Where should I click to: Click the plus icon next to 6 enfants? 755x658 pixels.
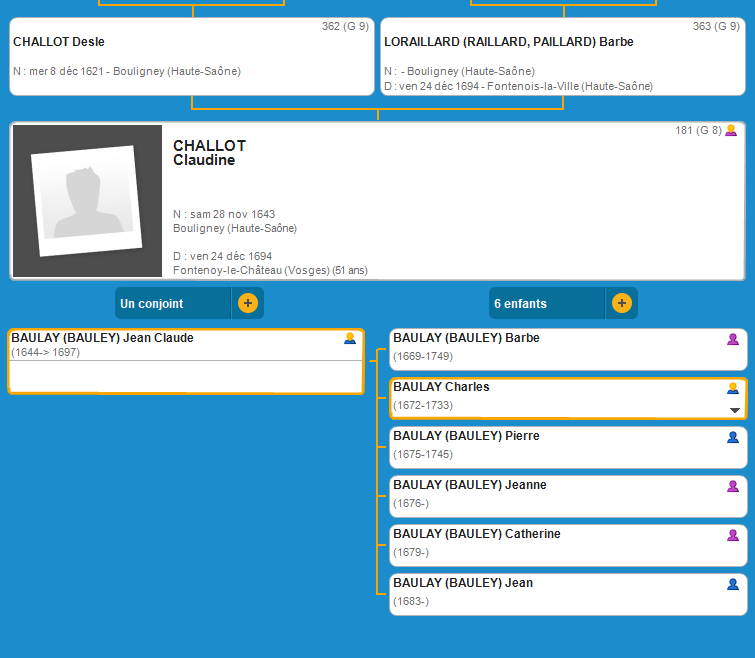coord(621,303)
